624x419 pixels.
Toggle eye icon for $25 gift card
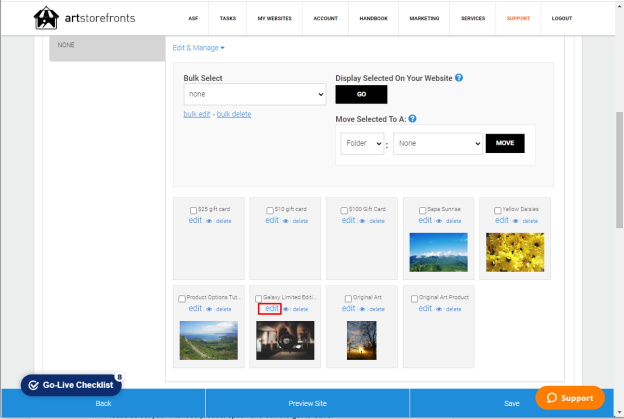click(209, 221)
